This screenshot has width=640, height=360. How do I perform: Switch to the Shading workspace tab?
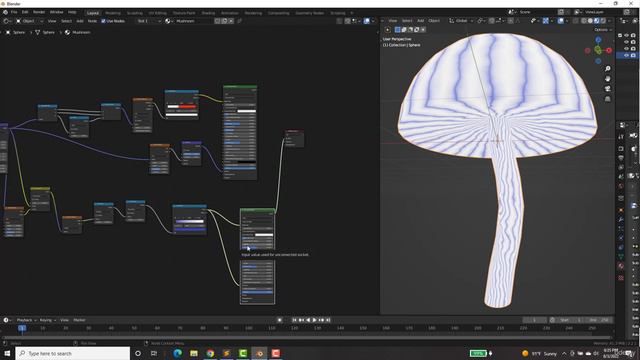pyautogui.click(x=208, y=13)
